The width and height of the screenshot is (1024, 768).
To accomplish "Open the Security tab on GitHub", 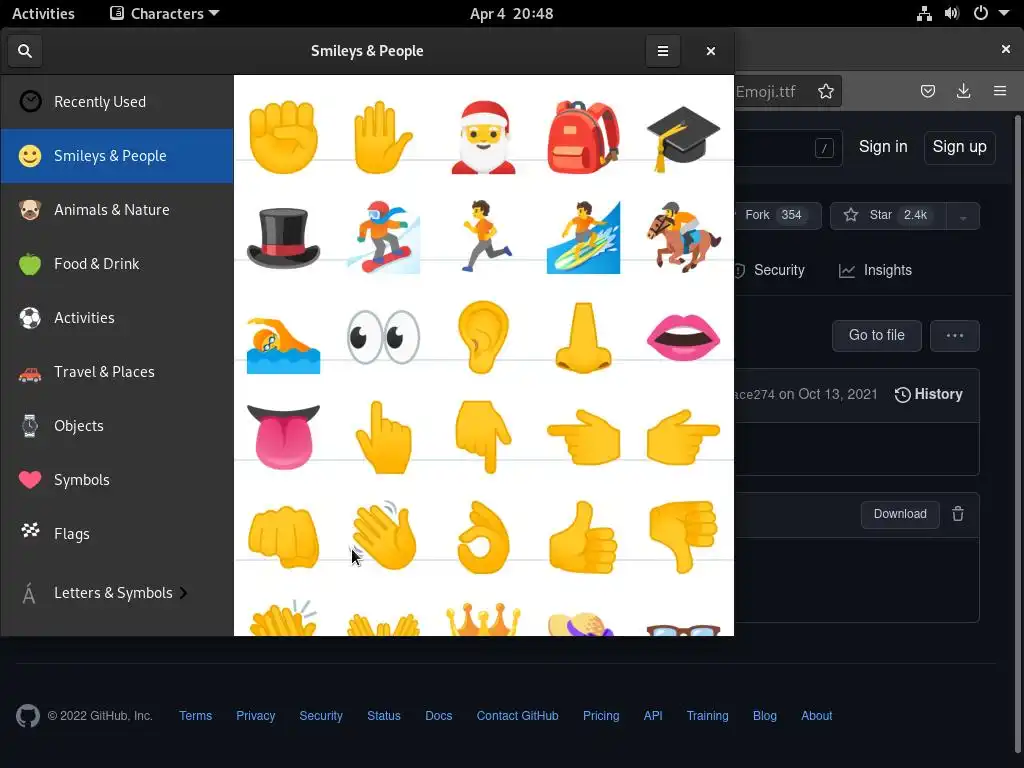I will (769, 270).
